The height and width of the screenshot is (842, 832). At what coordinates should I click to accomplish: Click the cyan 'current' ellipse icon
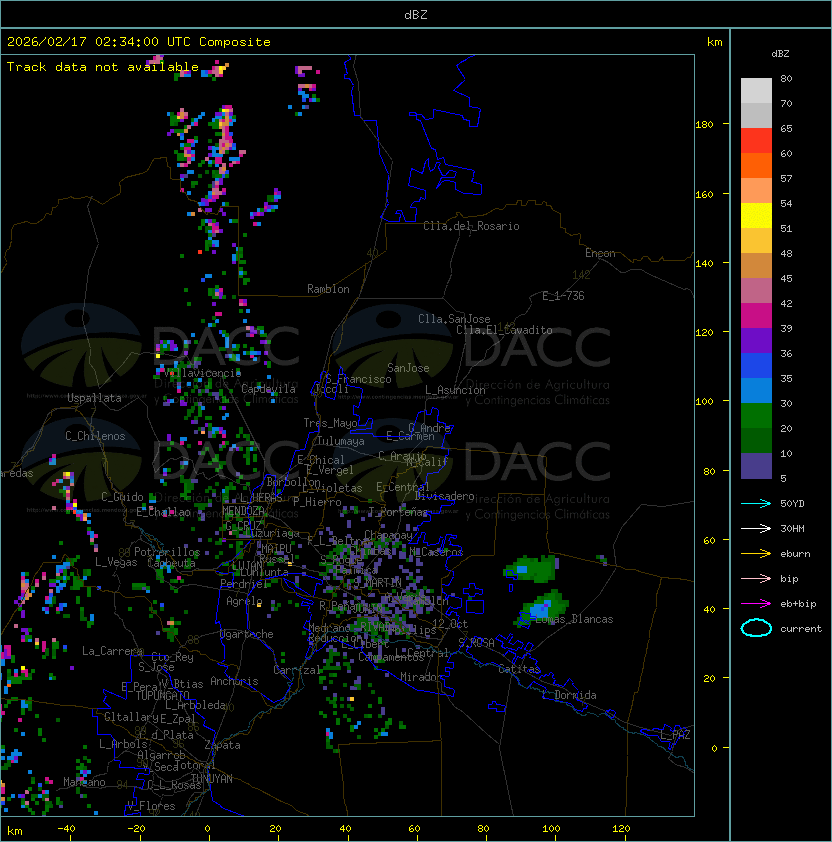(756, 628)
